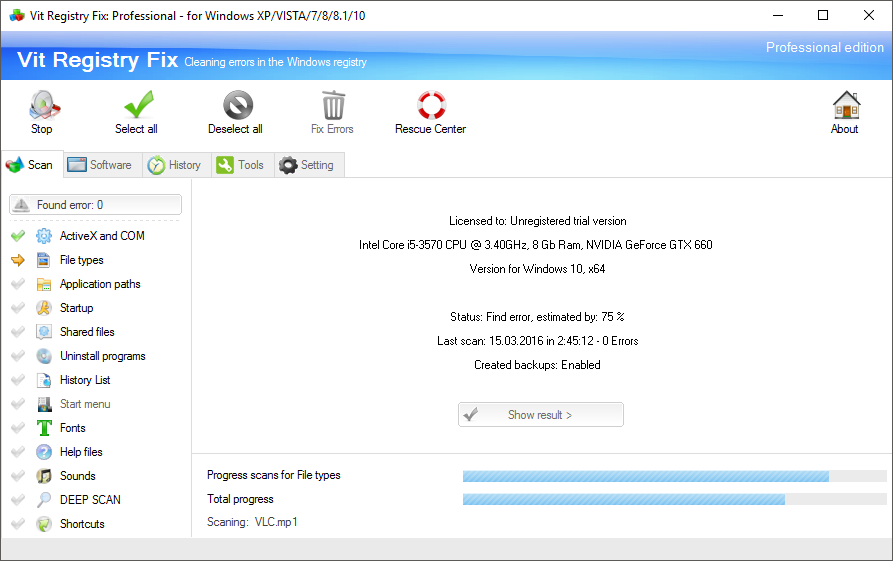Image resolution: width=893 pixels, height=561 pixels.
Task: Click the Start menu icon
Action: pyautogui.click(x=44, y=404)
